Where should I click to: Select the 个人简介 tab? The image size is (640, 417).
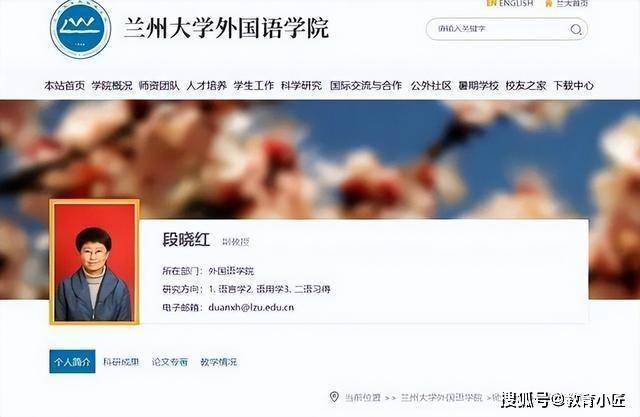[72, 362]
